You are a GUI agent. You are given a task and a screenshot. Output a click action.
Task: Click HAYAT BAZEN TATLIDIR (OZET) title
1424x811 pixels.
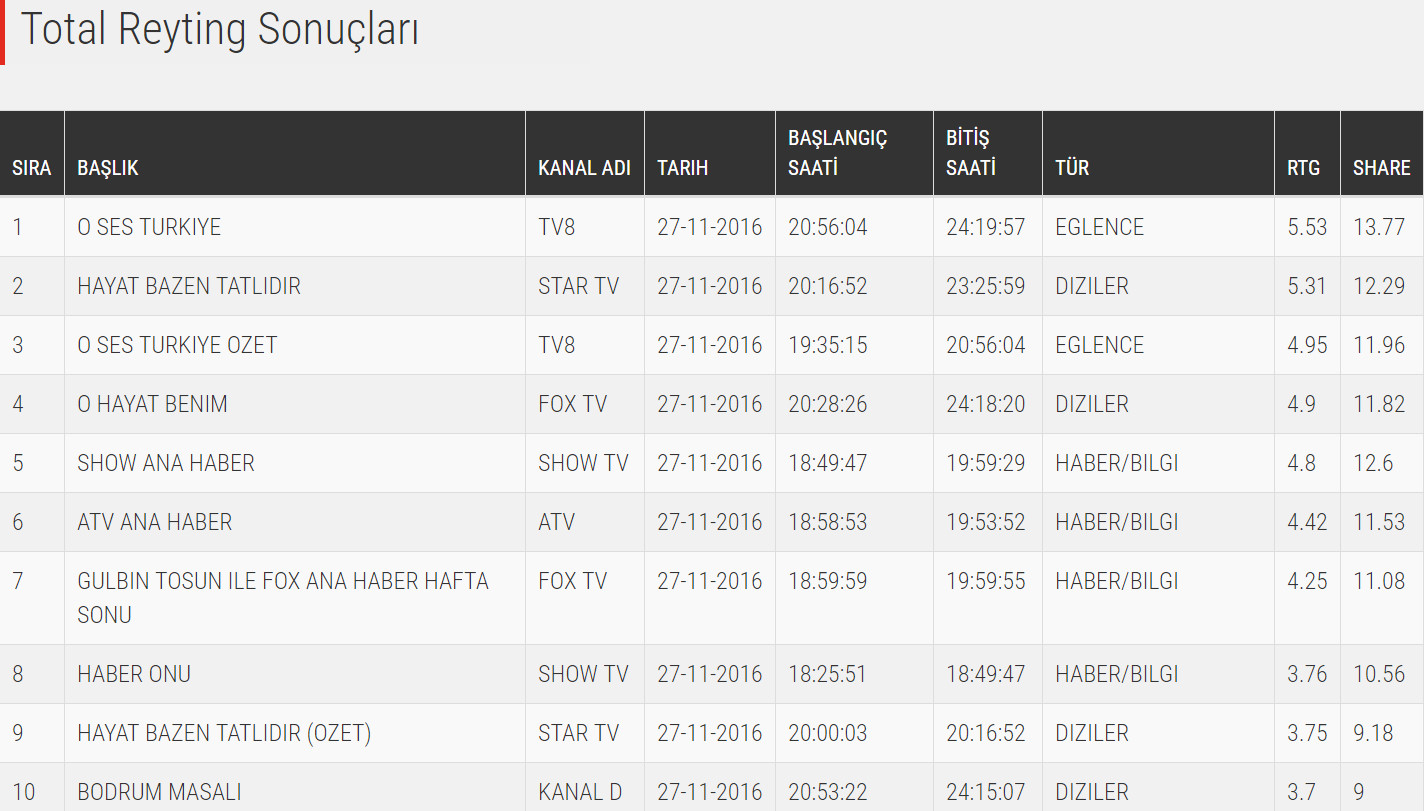224,733
